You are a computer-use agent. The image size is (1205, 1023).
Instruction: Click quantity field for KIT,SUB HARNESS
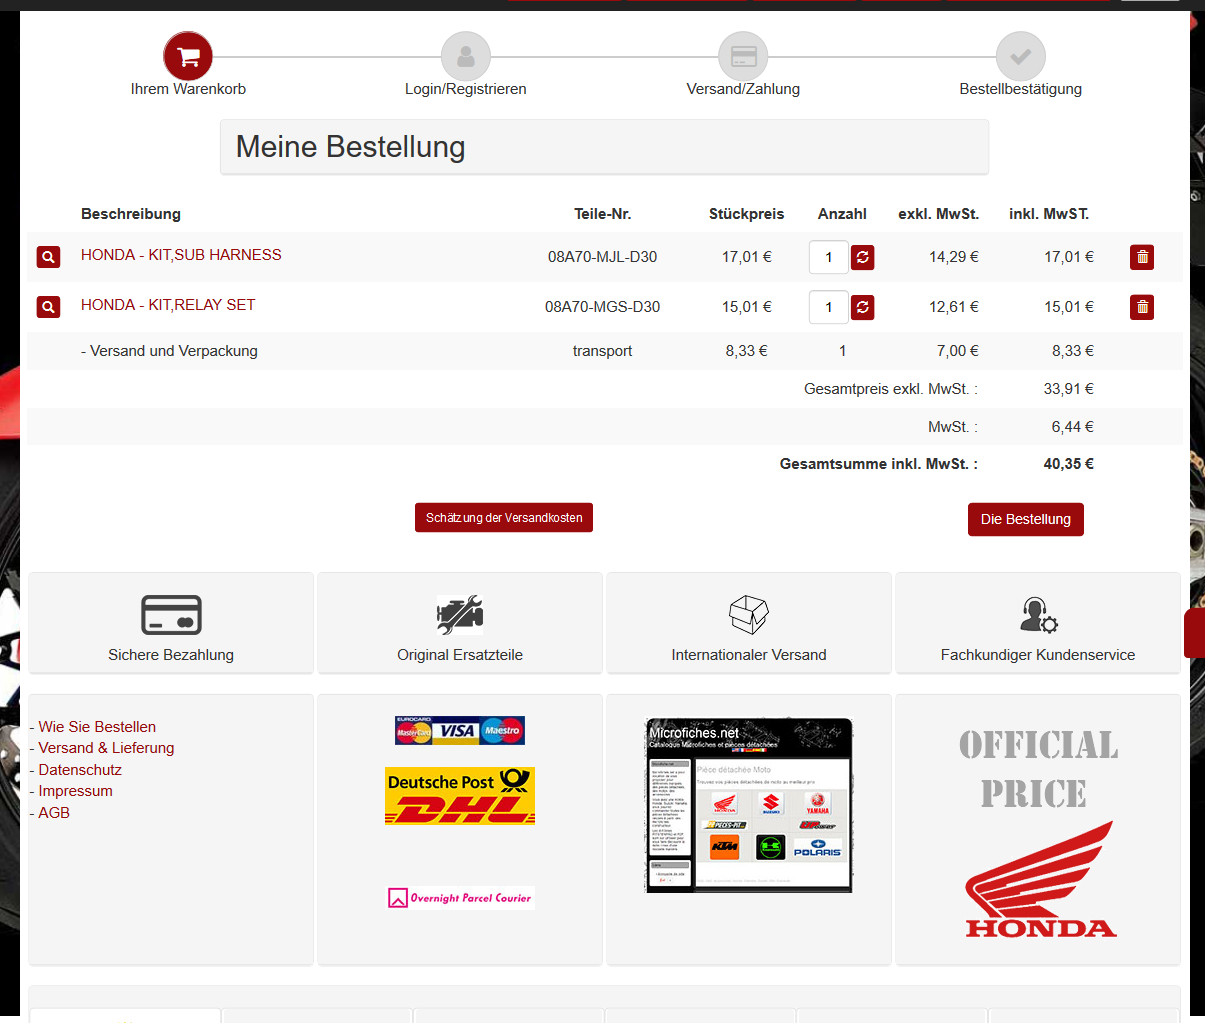coord(828,257)
